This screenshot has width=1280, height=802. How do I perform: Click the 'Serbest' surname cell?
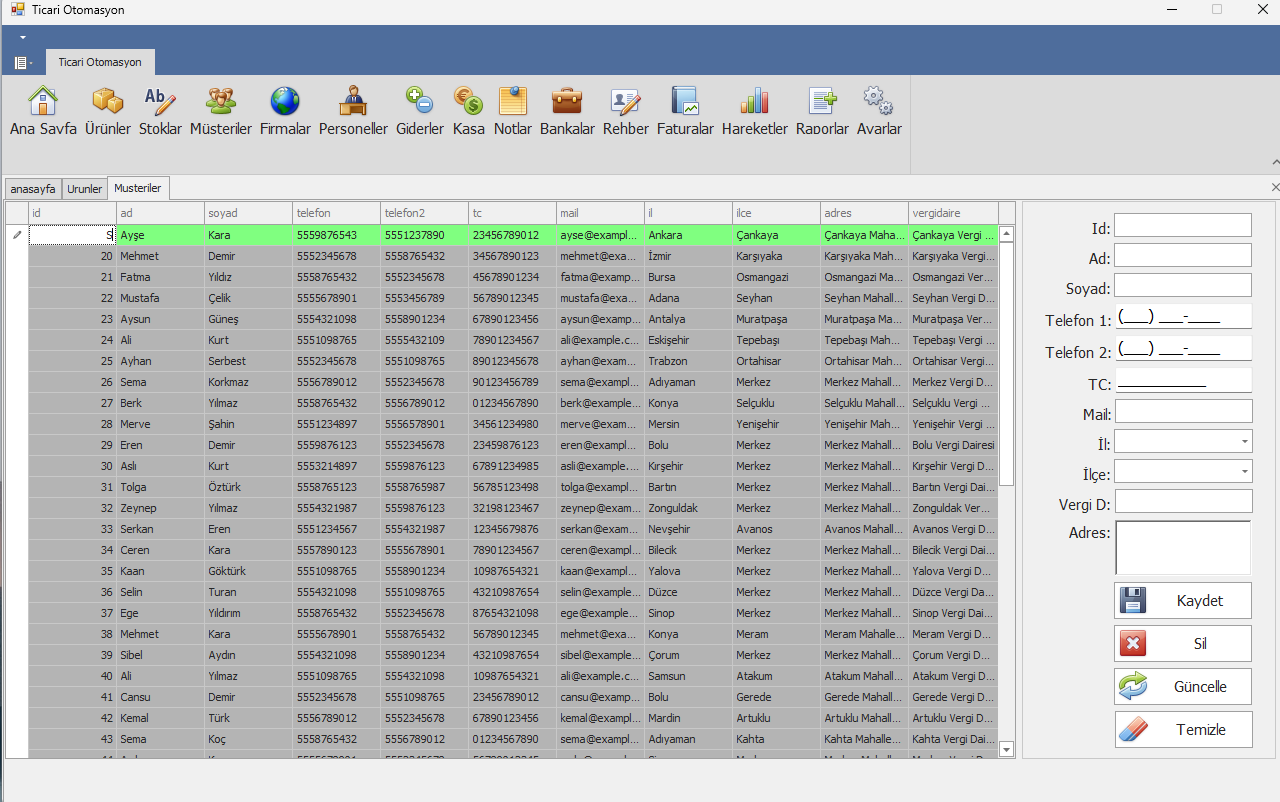[x=248, y=361]
